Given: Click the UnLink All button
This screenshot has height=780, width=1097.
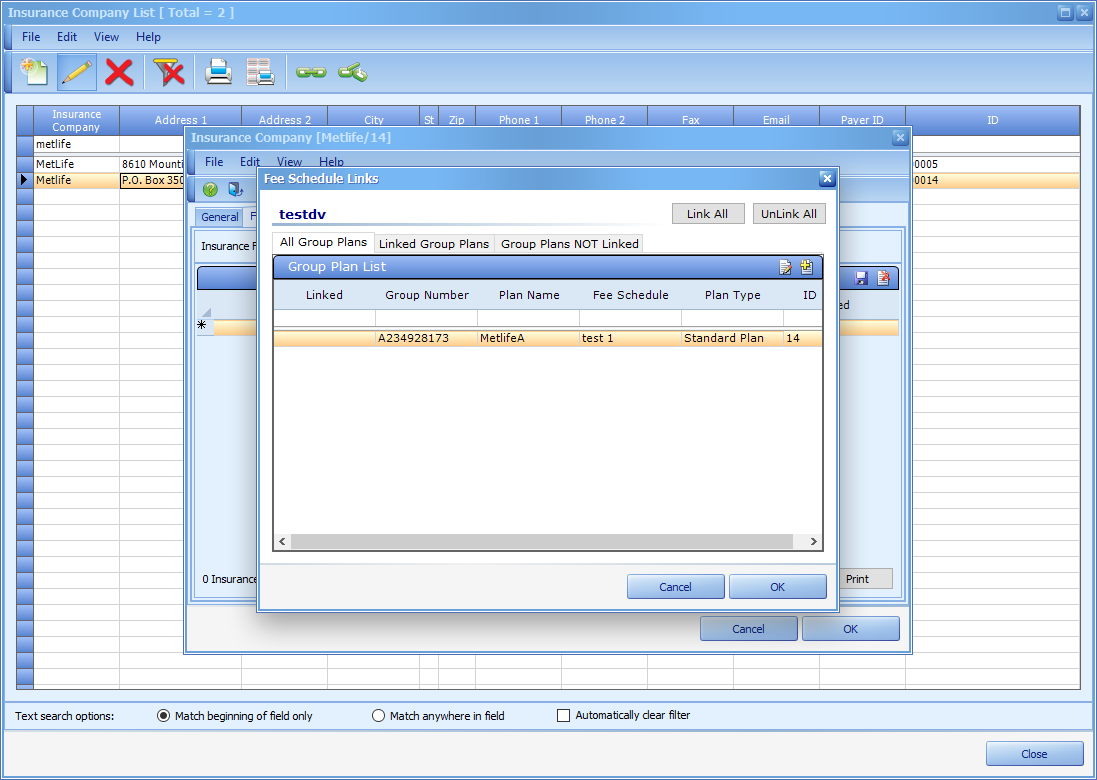Looking at the screenshot, I should click(789, 213).
